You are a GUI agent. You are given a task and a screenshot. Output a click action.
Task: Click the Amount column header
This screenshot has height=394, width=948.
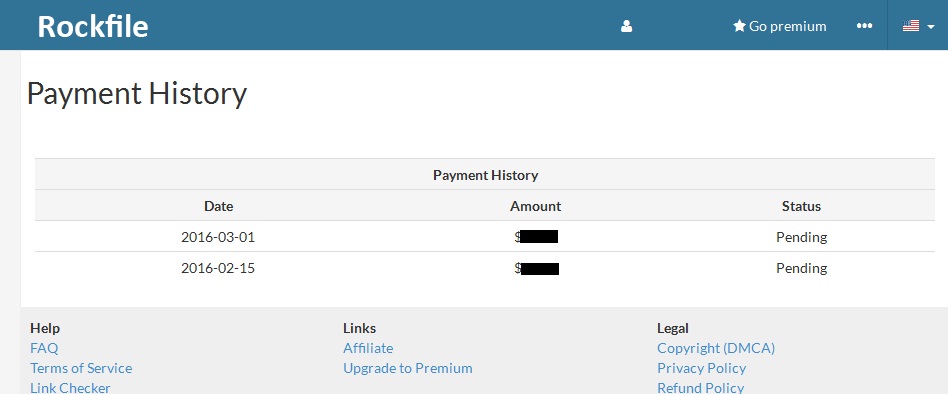(535, 206)
